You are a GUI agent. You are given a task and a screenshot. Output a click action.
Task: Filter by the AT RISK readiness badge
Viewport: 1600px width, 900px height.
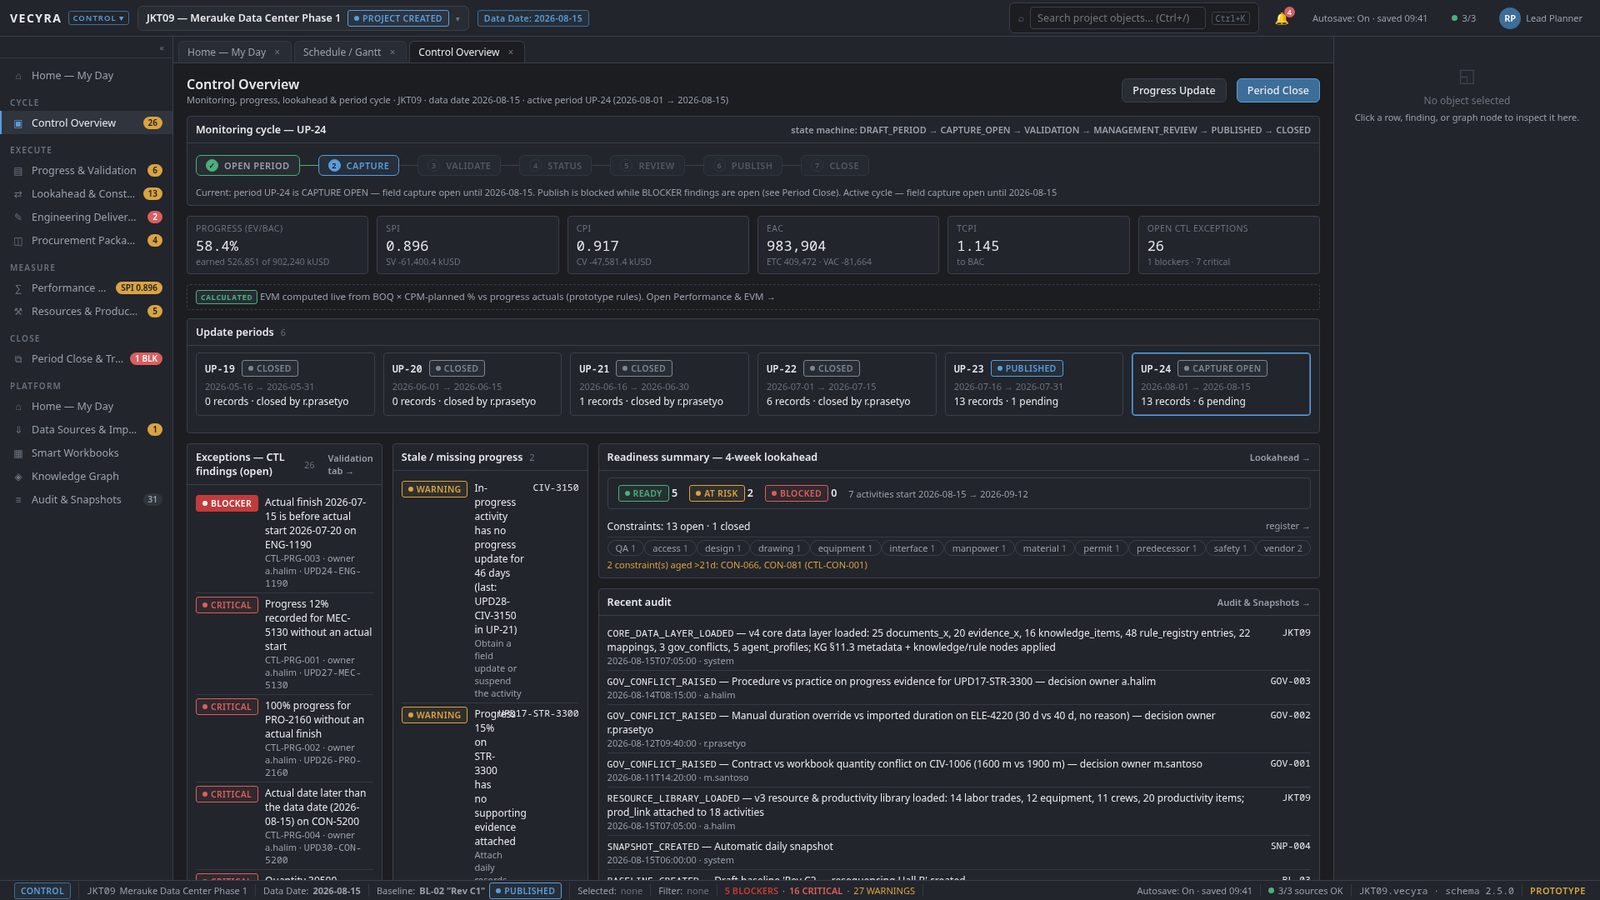[716, 493]
